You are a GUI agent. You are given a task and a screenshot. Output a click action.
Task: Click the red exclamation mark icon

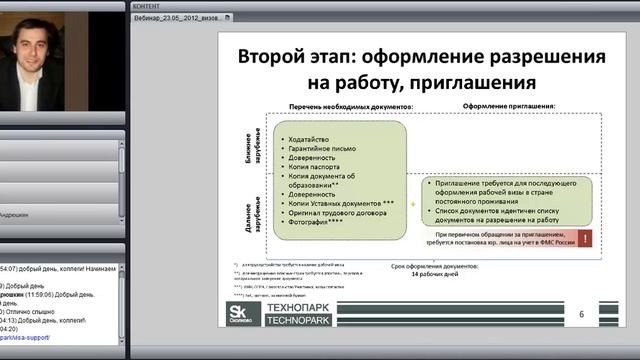[585, 238]
